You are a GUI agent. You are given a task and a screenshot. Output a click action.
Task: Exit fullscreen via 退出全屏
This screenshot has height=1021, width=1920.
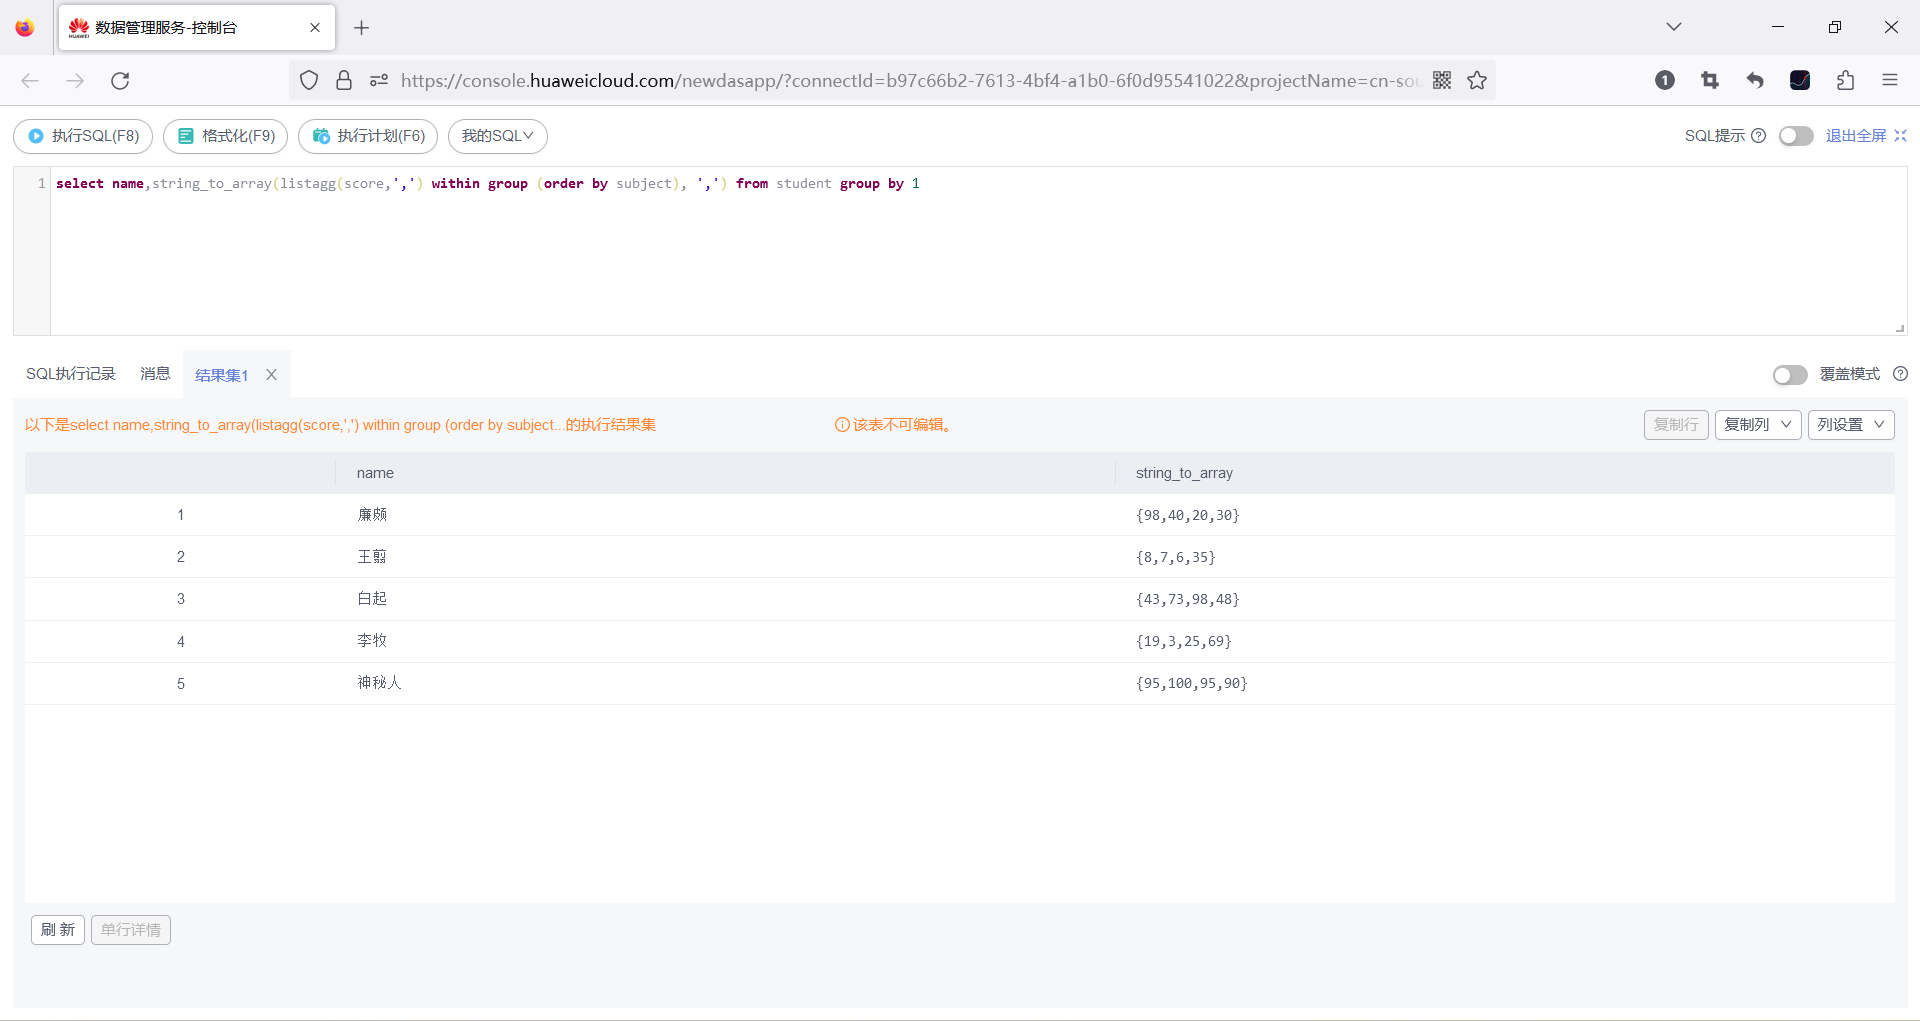(x=1866, y=136)
